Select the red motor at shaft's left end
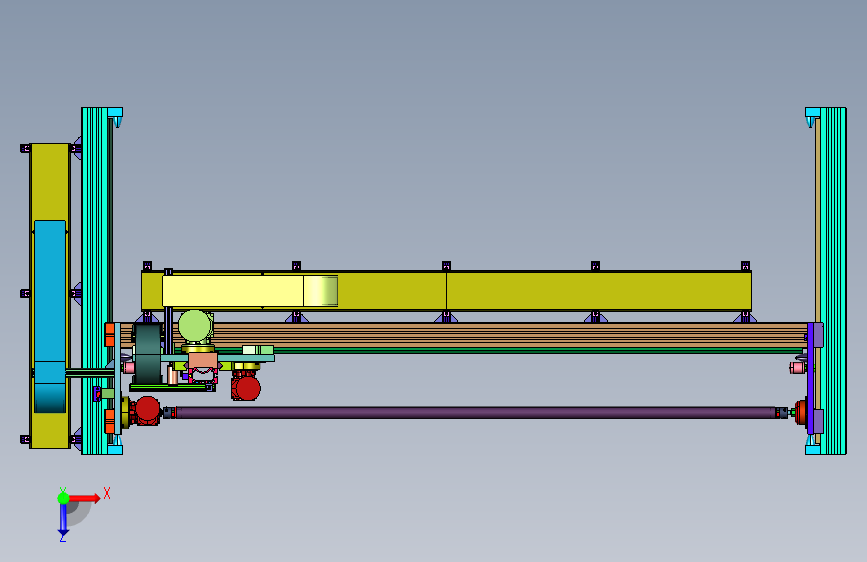Screen dimensions: 867x562 pos(147,410)
